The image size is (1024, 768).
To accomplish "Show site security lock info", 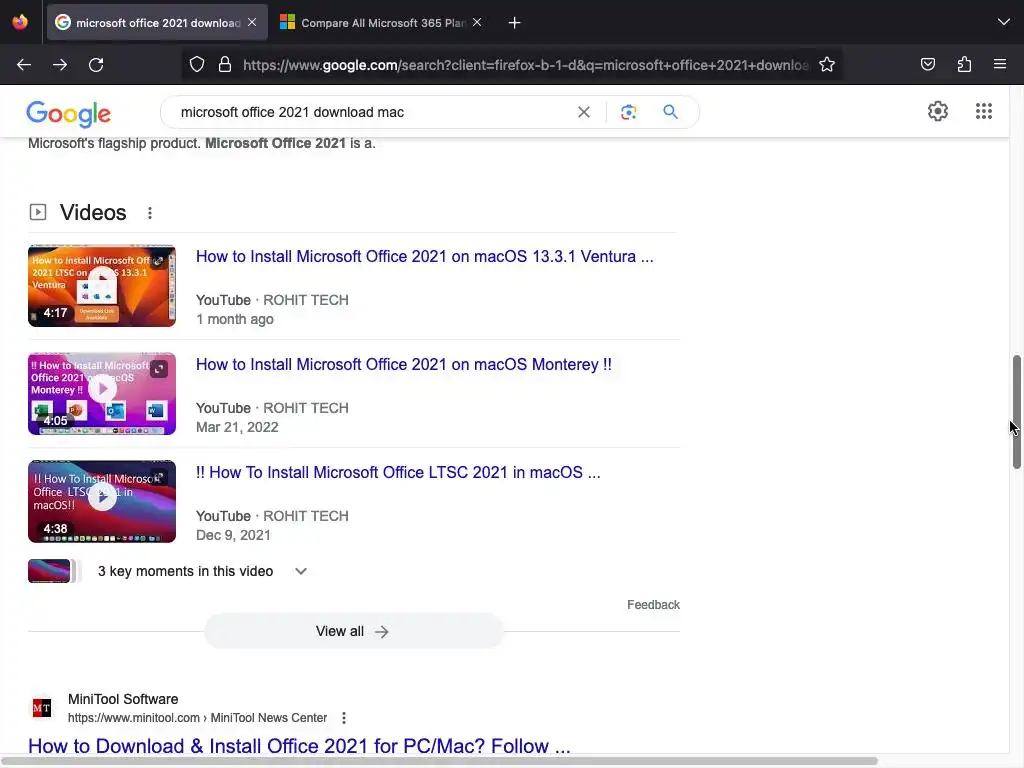I will point(225,65).
